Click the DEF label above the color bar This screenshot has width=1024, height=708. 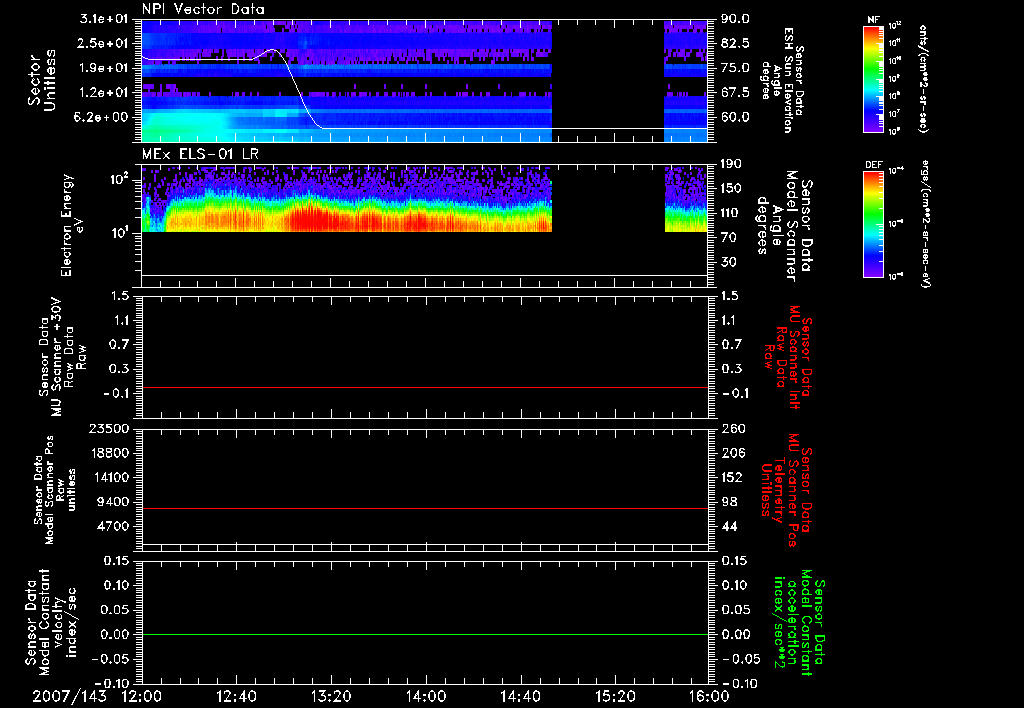[873, 165]
